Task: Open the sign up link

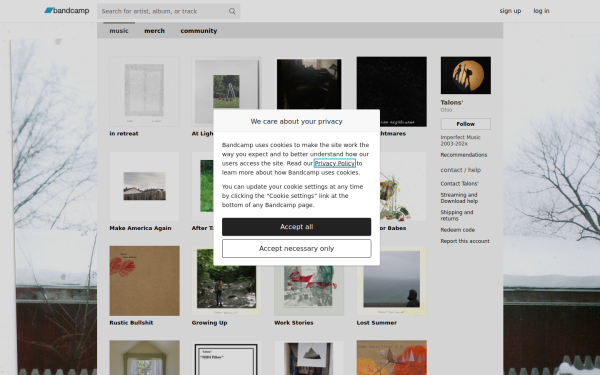Action: [510, 11]
